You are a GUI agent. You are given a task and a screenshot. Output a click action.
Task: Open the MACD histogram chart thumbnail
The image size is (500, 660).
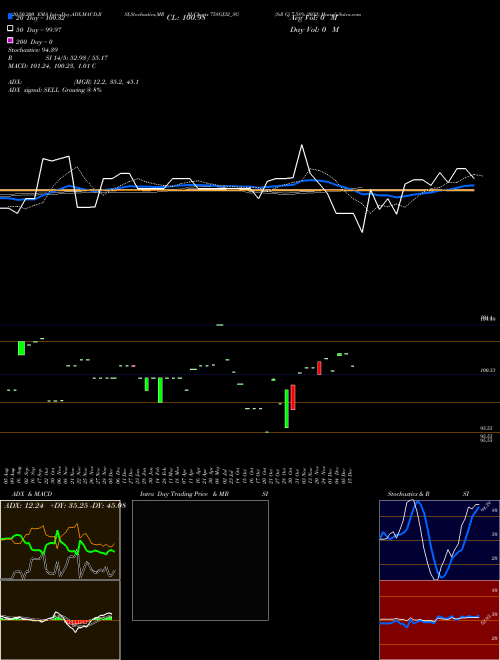[x=60, y=620]
